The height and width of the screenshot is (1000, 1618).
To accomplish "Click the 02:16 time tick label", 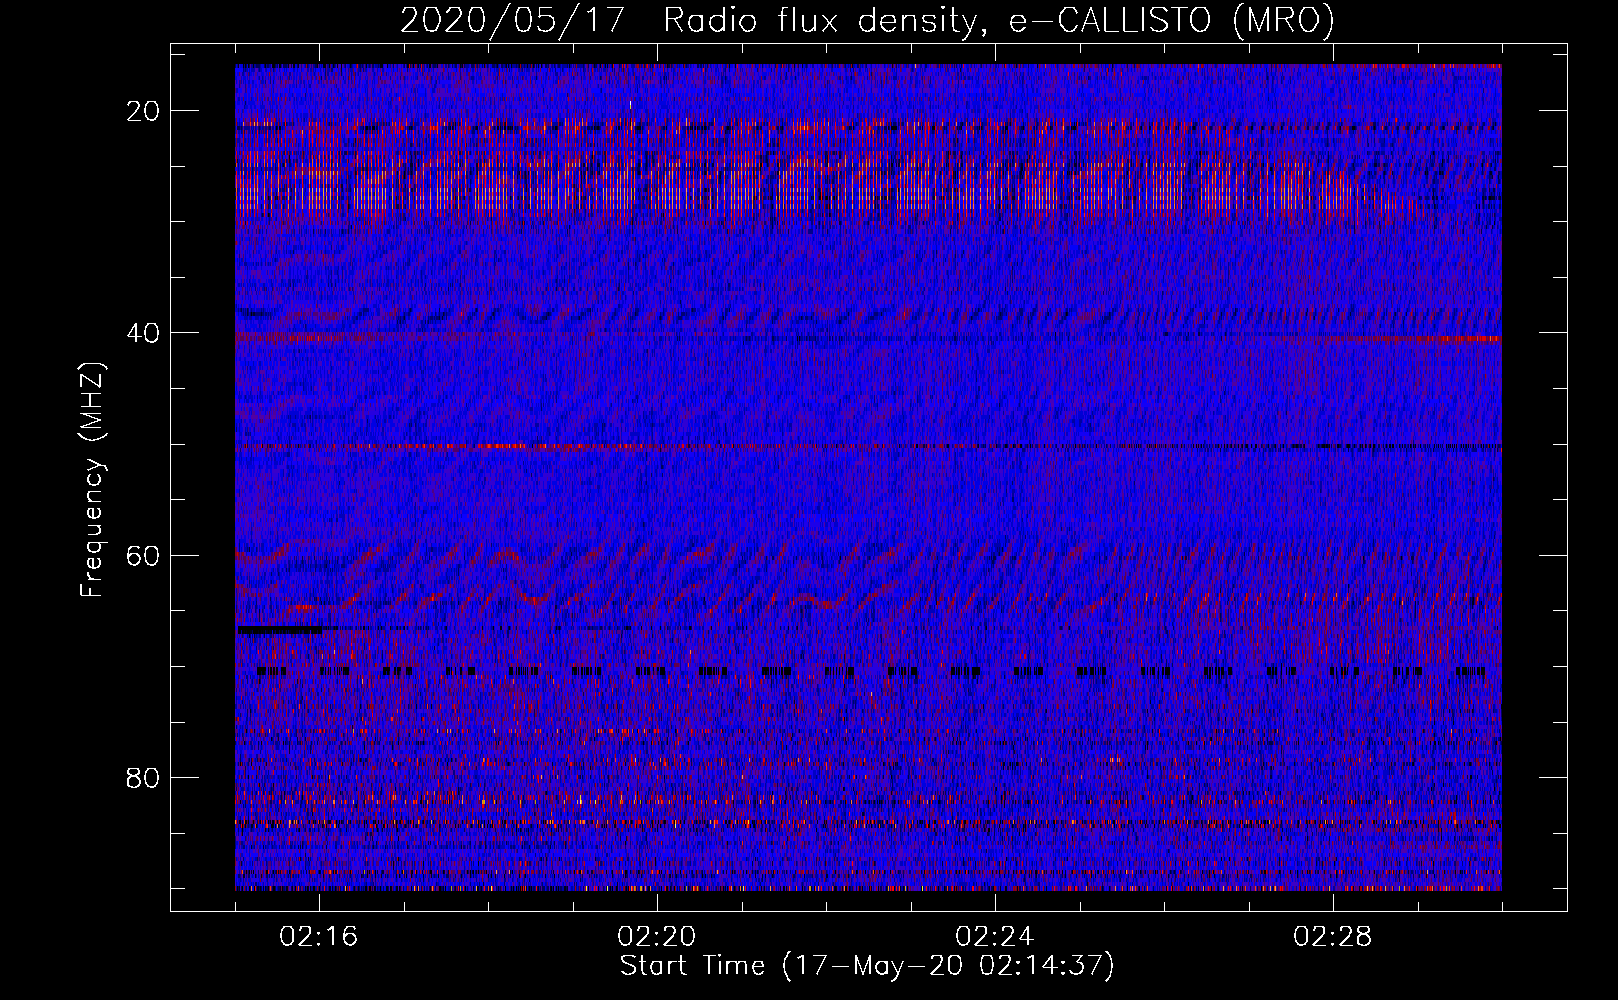I will 319,937.
